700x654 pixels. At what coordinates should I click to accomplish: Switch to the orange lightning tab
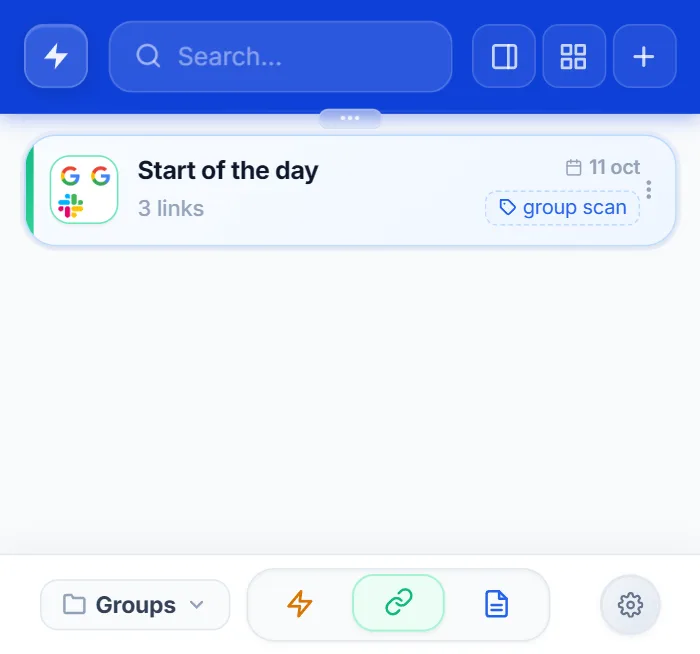[300, 604]
